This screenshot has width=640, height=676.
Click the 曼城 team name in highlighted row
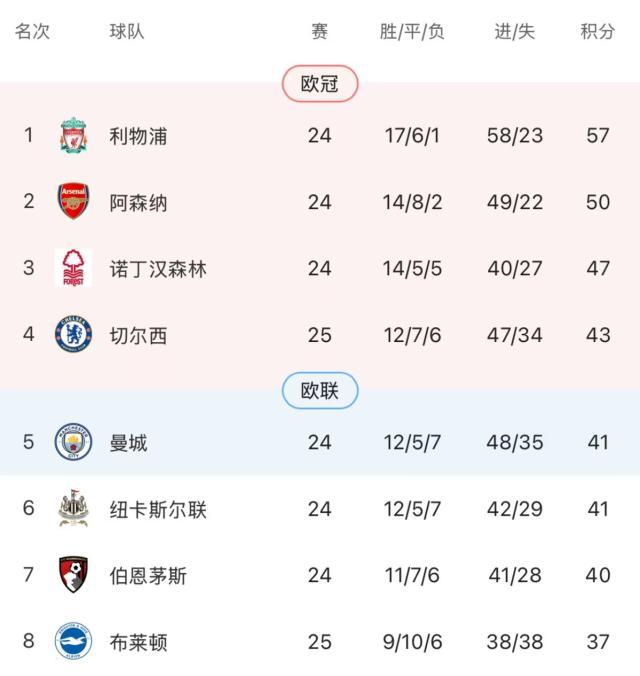[128, 443]
